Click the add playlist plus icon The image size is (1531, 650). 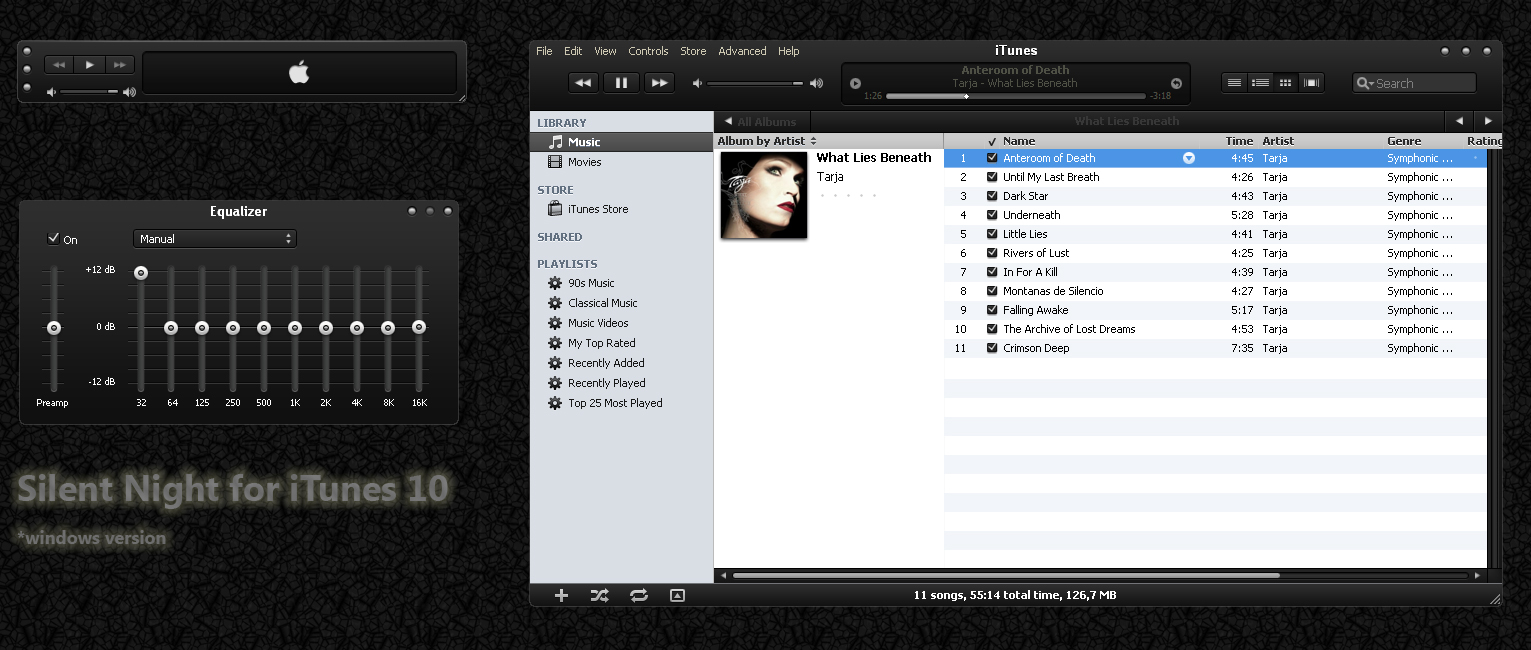561,595
